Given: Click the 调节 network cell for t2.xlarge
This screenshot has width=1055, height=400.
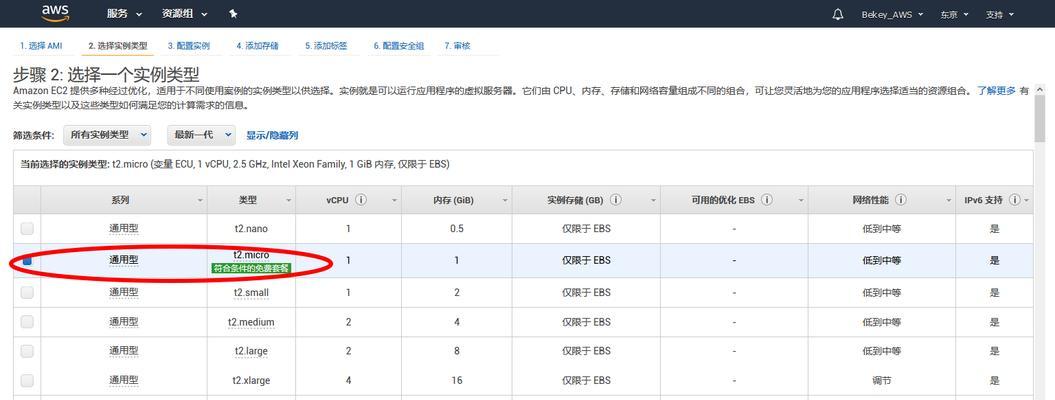Looking at the screenshot, I should [881, 381].
